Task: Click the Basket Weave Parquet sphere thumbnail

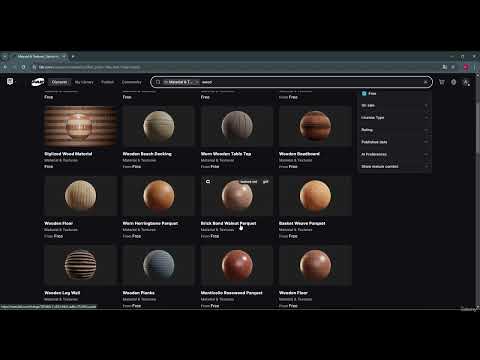Action: pos(315,196)
